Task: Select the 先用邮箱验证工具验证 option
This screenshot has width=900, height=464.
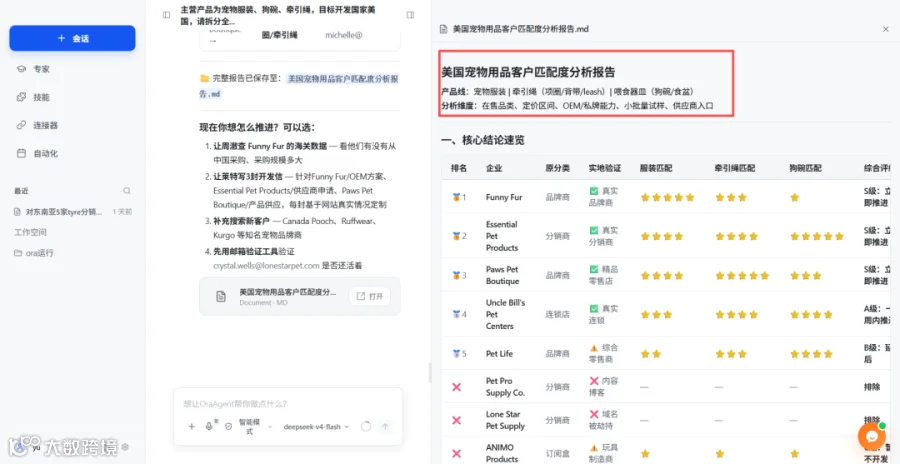Action: point(254,252)
